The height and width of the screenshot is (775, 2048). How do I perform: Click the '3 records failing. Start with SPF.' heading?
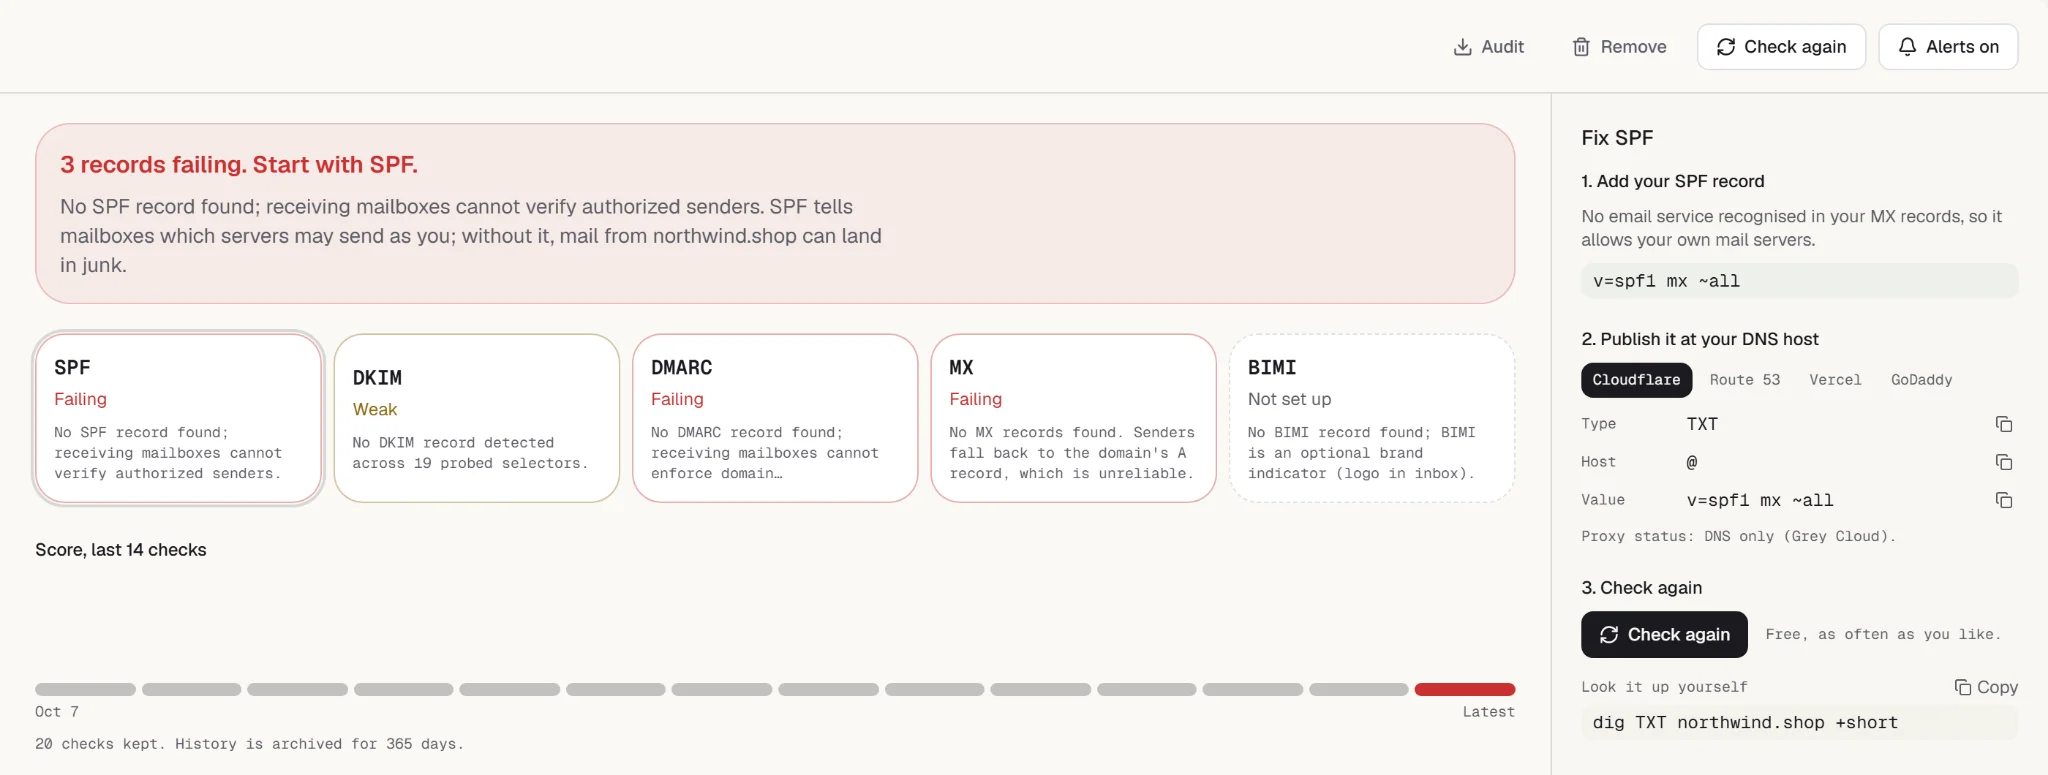pos(239,165)
